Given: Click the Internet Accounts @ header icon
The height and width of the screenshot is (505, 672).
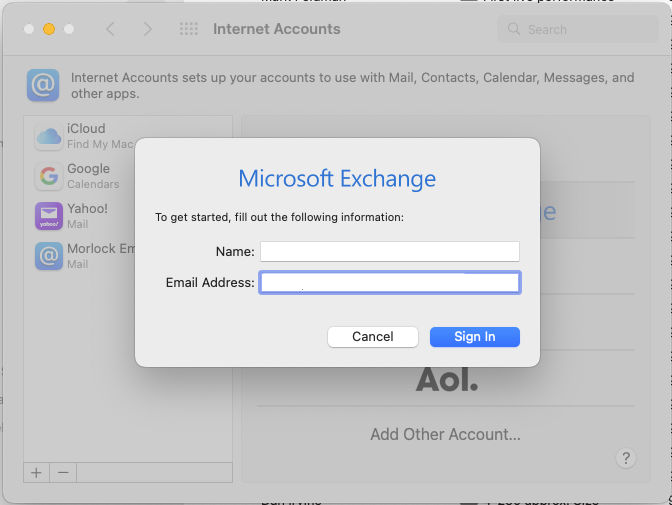Looking at the screenshot, I should click(x=43, y=85).
